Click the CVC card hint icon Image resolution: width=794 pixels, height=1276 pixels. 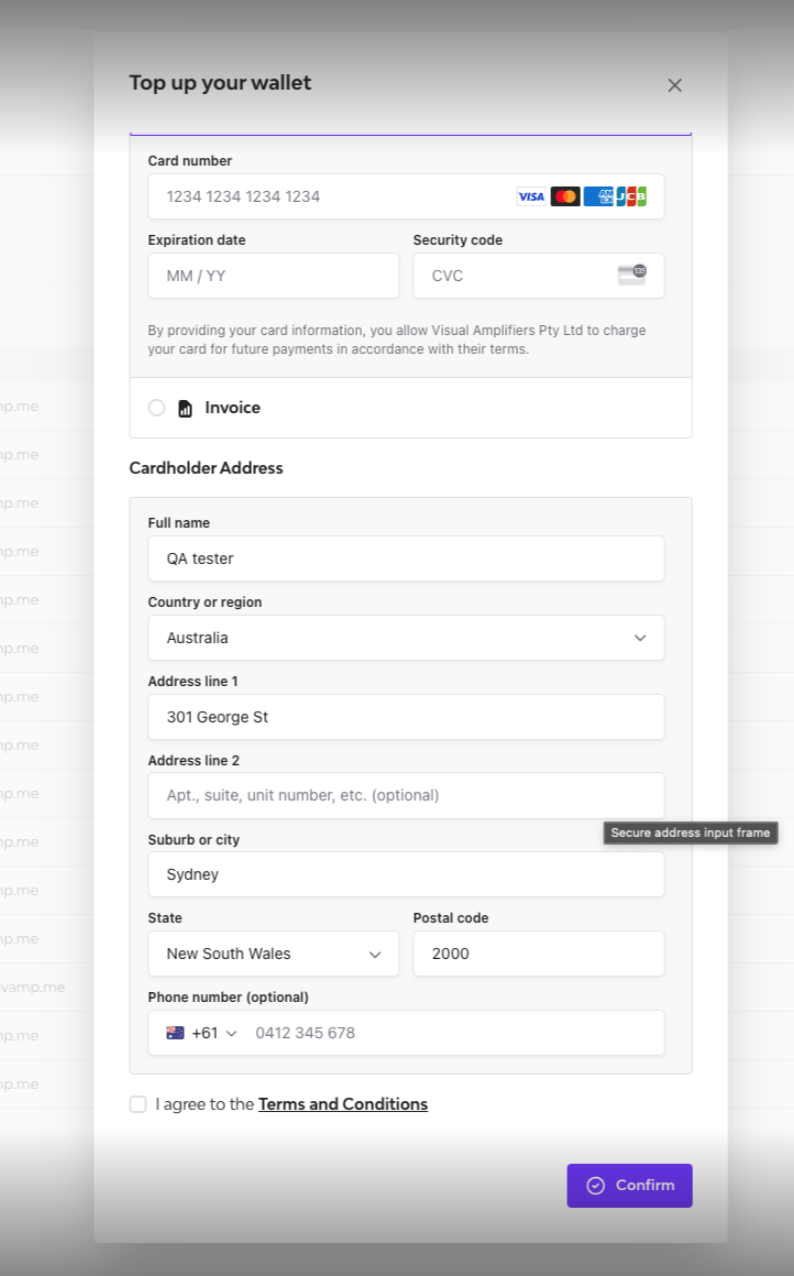[x=632, y=275]
